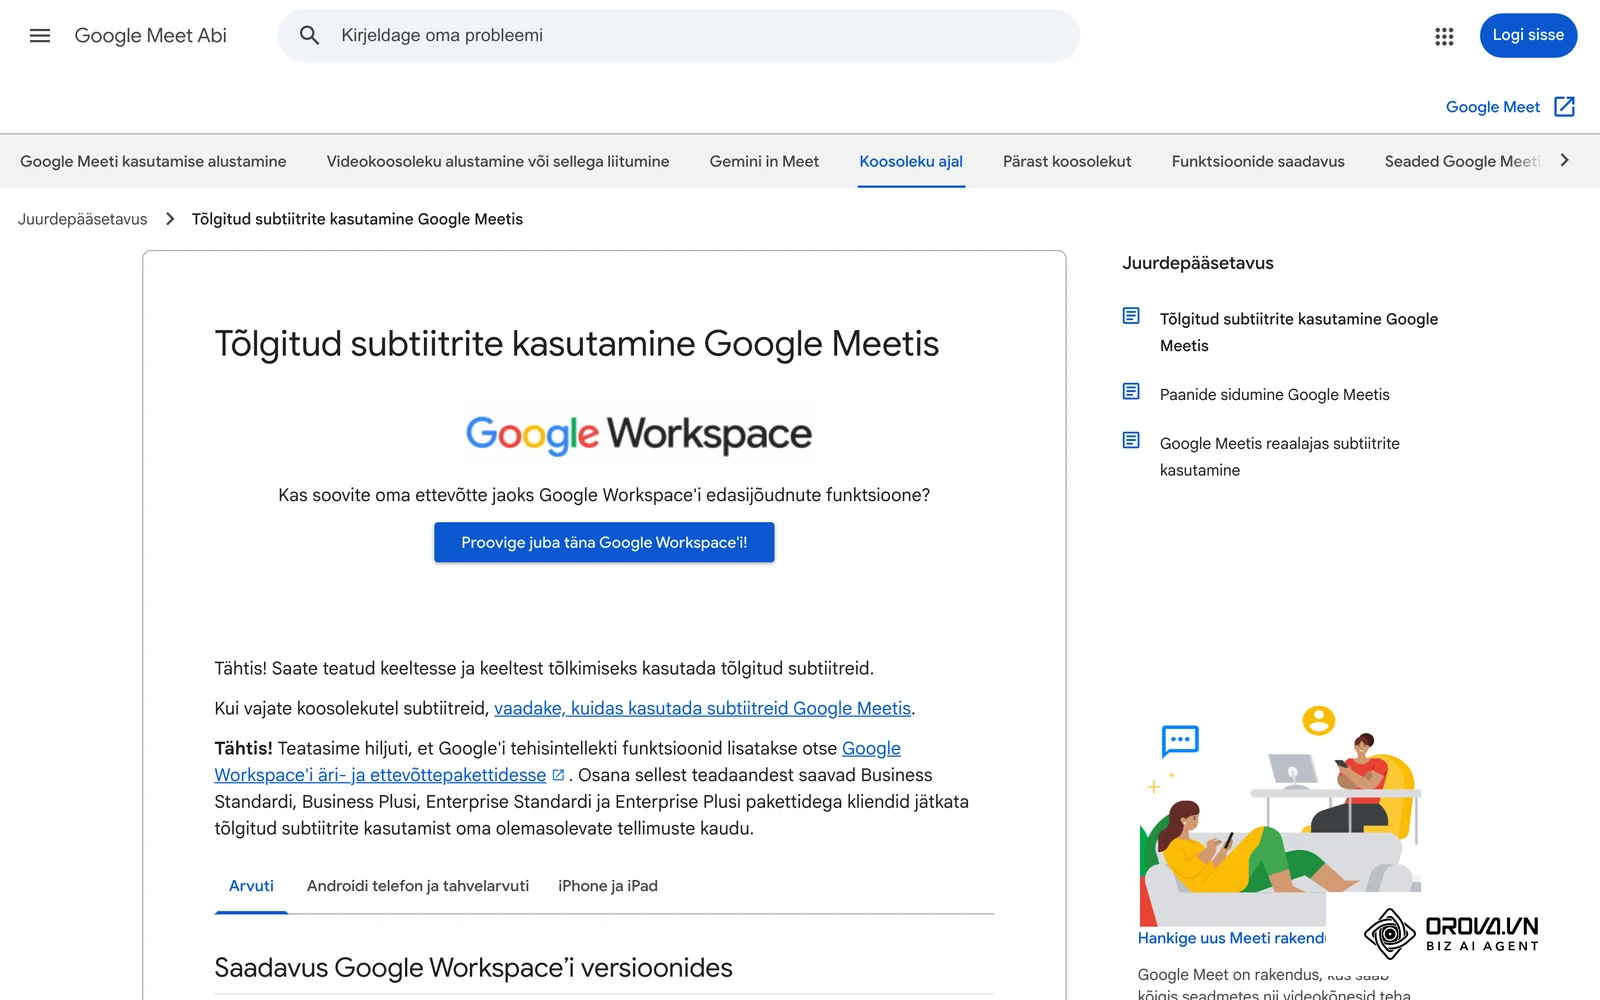Open Videokoosoleku alustamine või sellega liitumine tab

click(498, 161)
